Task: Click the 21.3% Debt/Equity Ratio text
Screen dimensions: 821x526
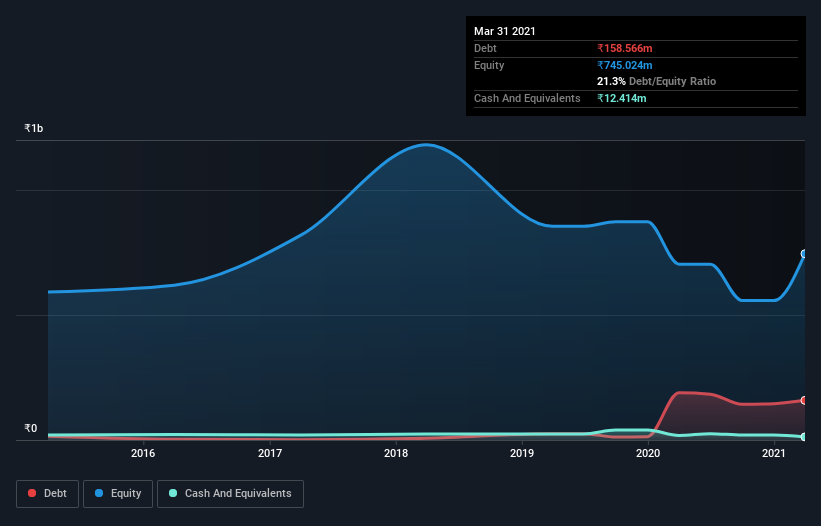Action: (657, 81)
